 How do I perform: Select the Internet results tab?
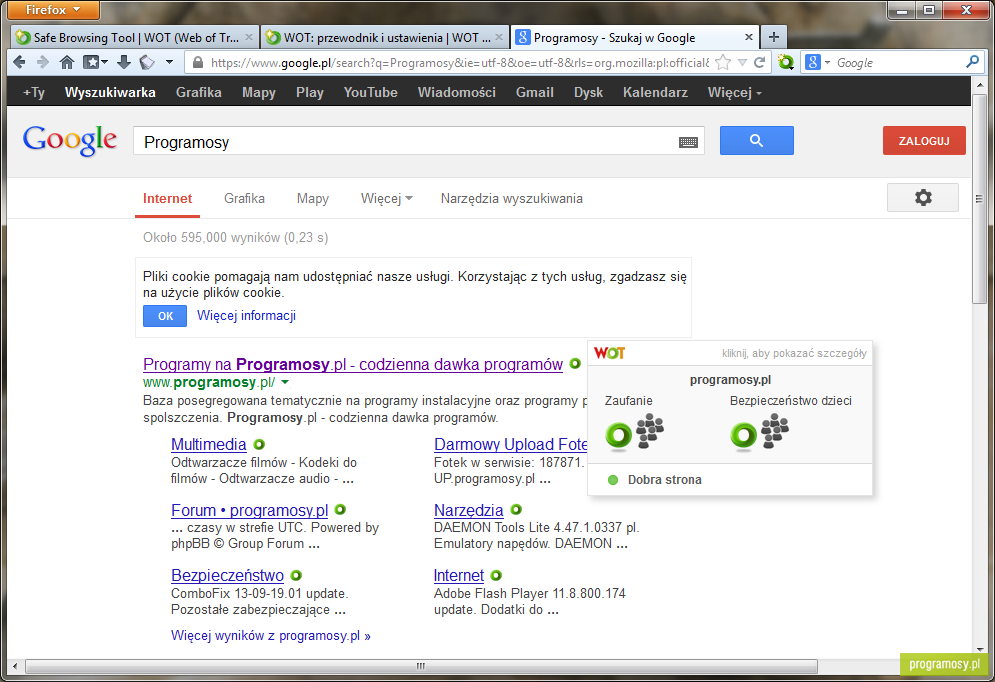tap(168, 199)
